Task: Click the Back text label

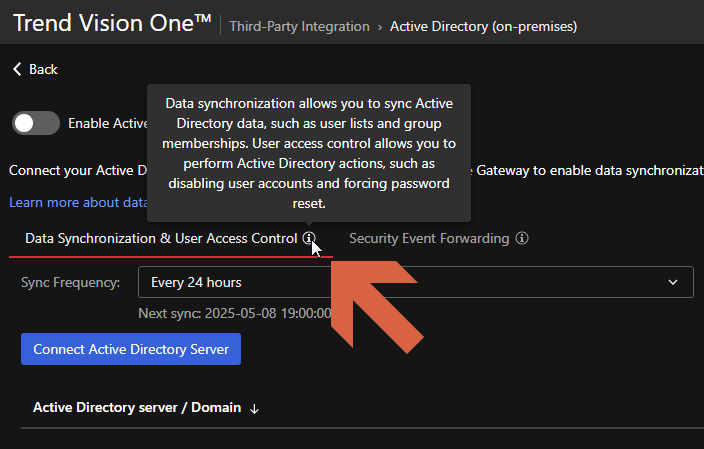Action: [43, 69]
